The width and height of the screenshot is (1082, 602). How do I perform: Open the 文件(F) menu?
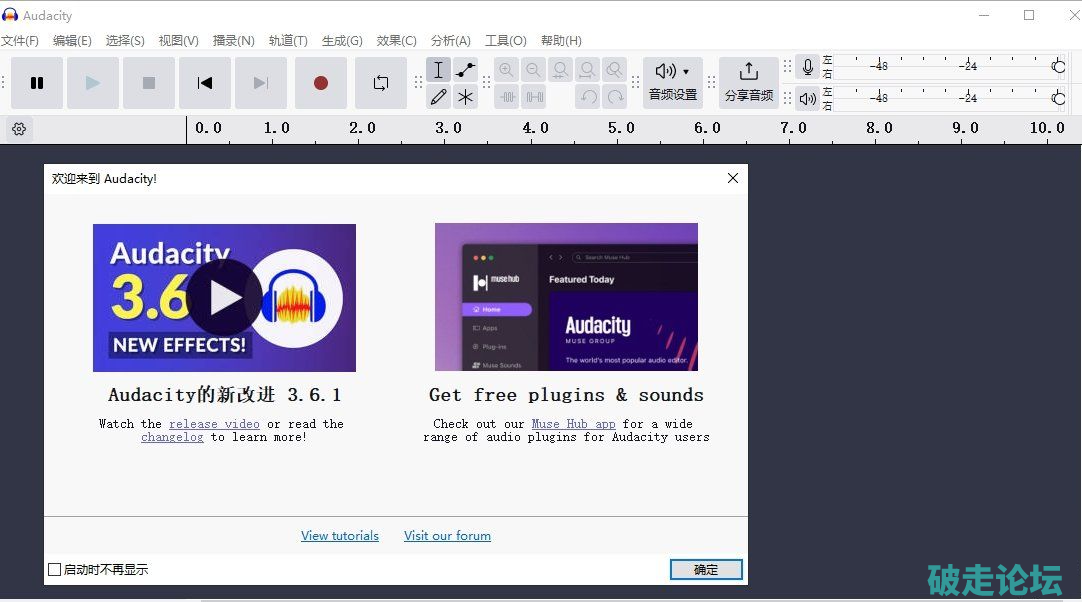pos(20,41)
